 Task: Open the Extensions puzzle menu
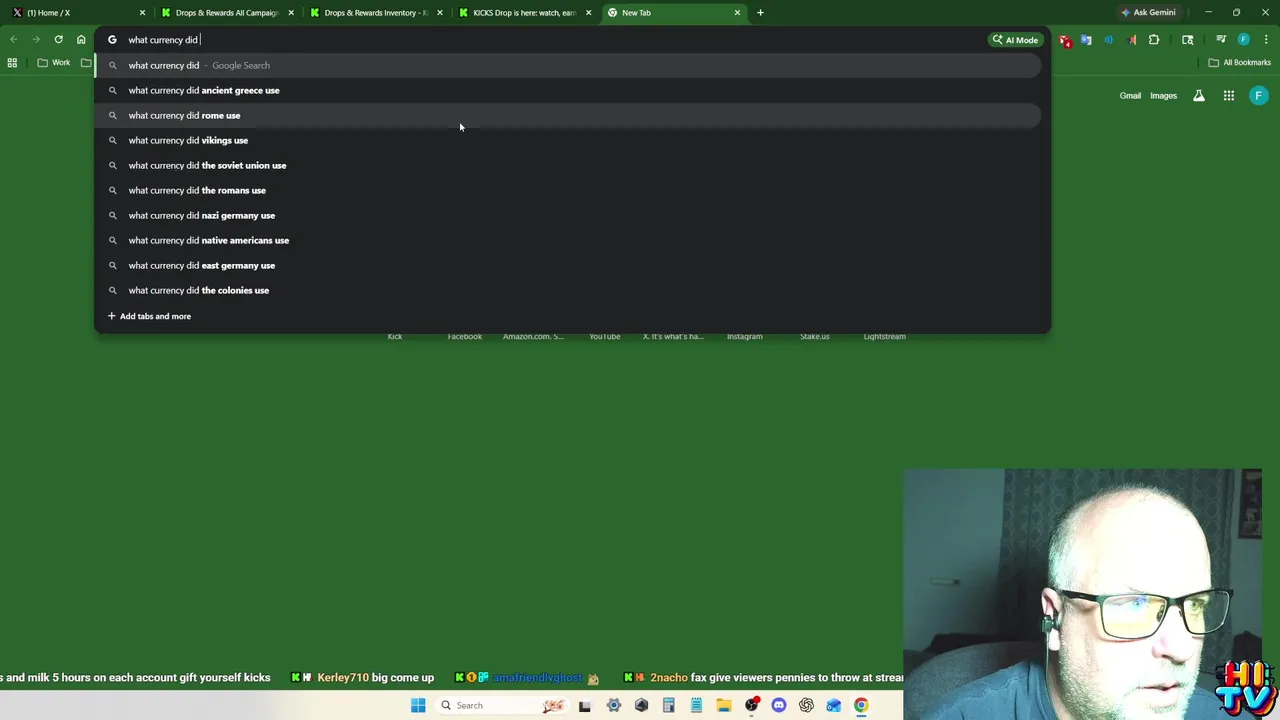pos(1154,40)
